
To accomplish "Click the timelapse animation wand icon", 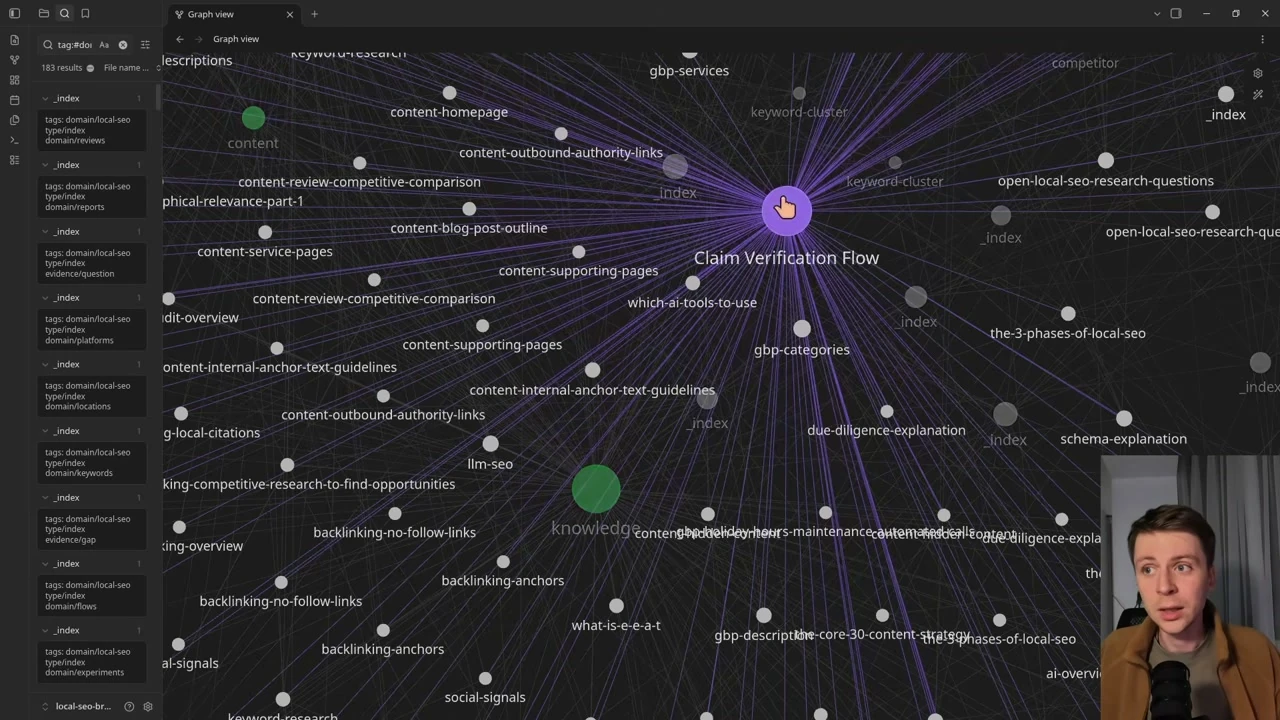I will tap(1258, 95).
